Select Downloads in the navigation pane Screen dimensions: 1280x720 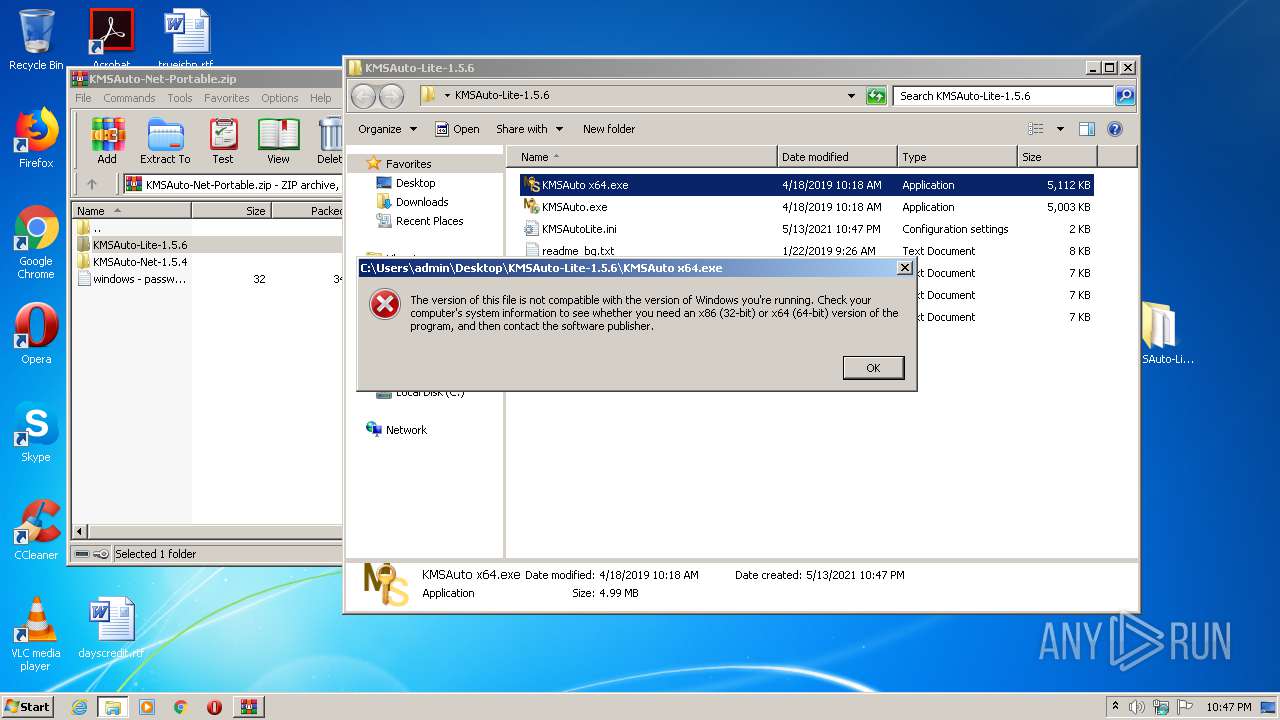point(412,202)
